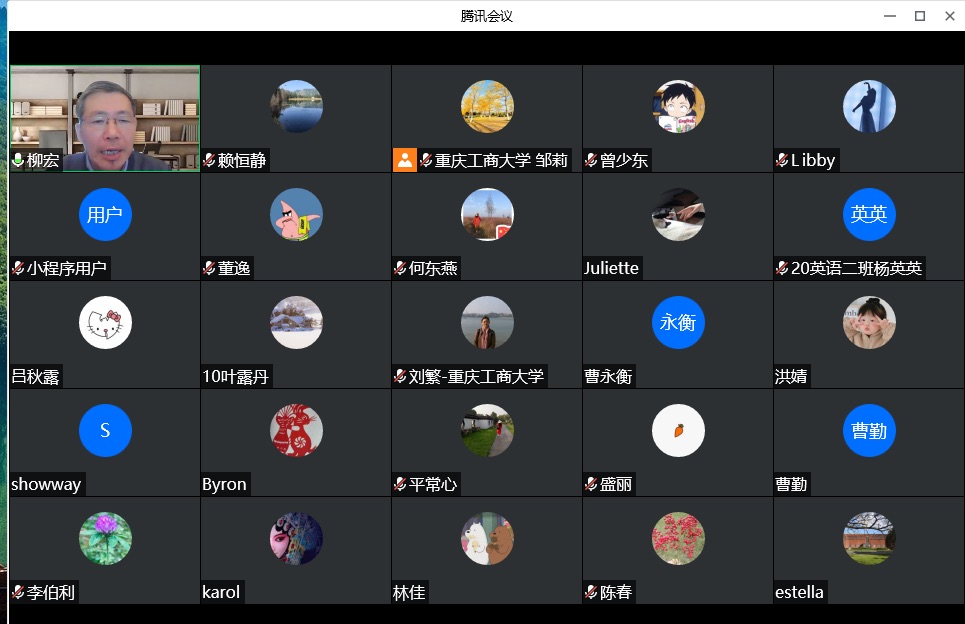Click the muted mic icon next to 曾少东

[x=591, y=161]
